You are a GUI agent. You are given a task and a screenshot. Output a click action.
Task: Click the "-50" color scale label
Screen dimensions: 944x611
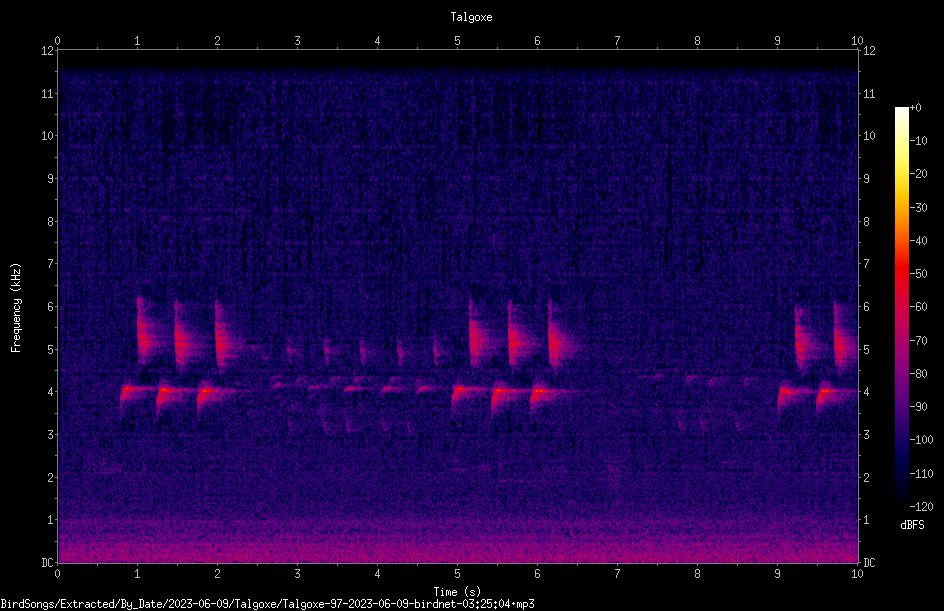(x=919, y=274)
